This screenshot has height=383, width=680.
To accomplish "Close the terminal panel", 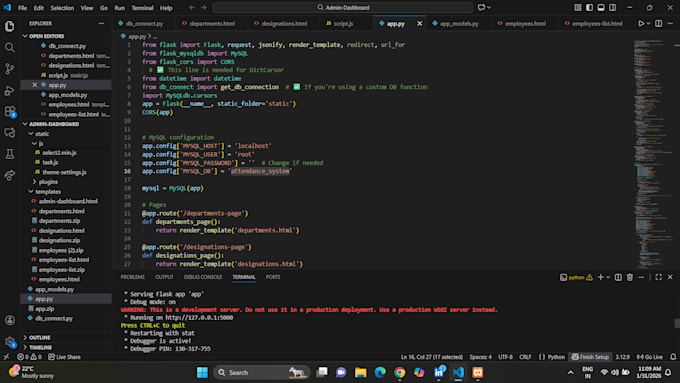I will 670,277.
